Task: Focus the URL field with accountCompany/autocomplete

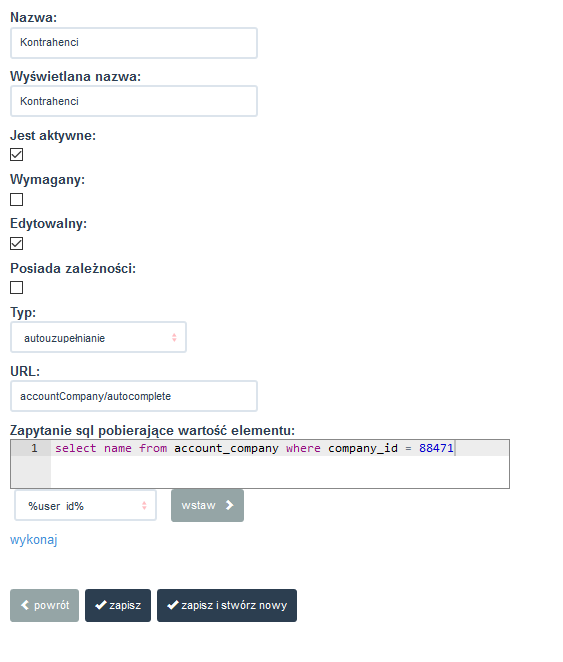Action: coord(134,396)
